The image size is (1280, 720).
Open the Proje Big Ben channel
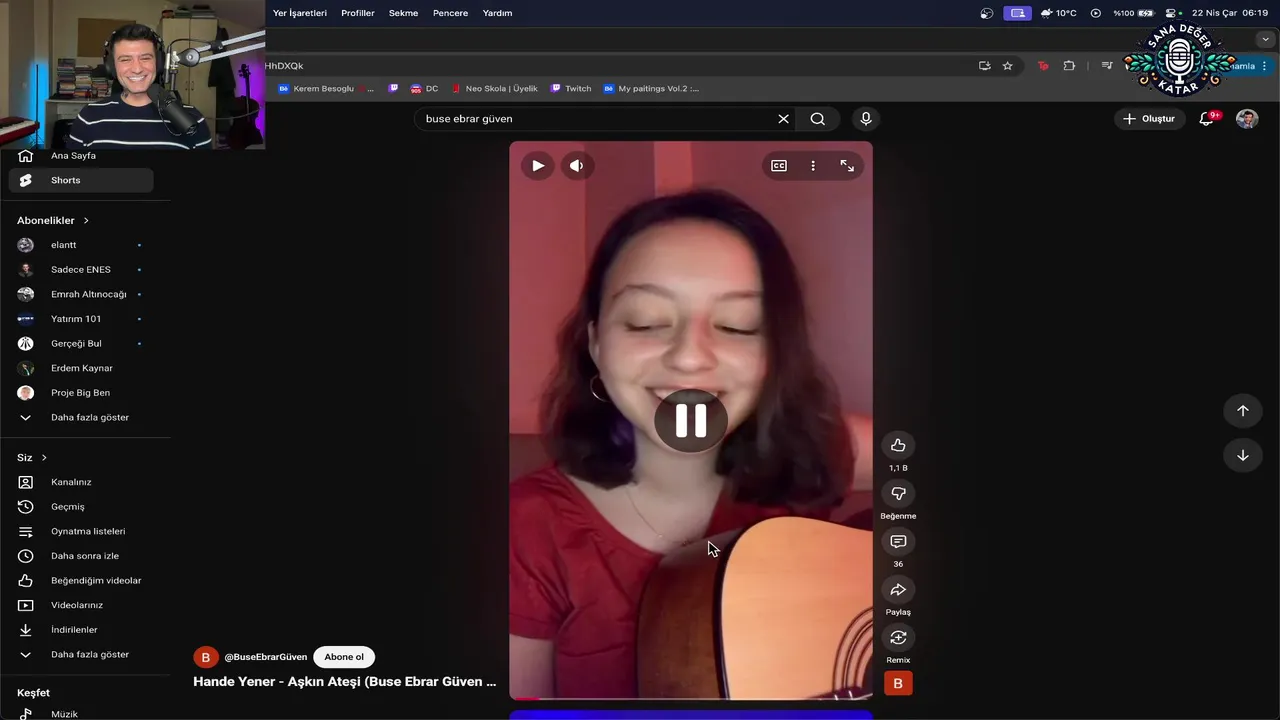click(x=81, y=393)
